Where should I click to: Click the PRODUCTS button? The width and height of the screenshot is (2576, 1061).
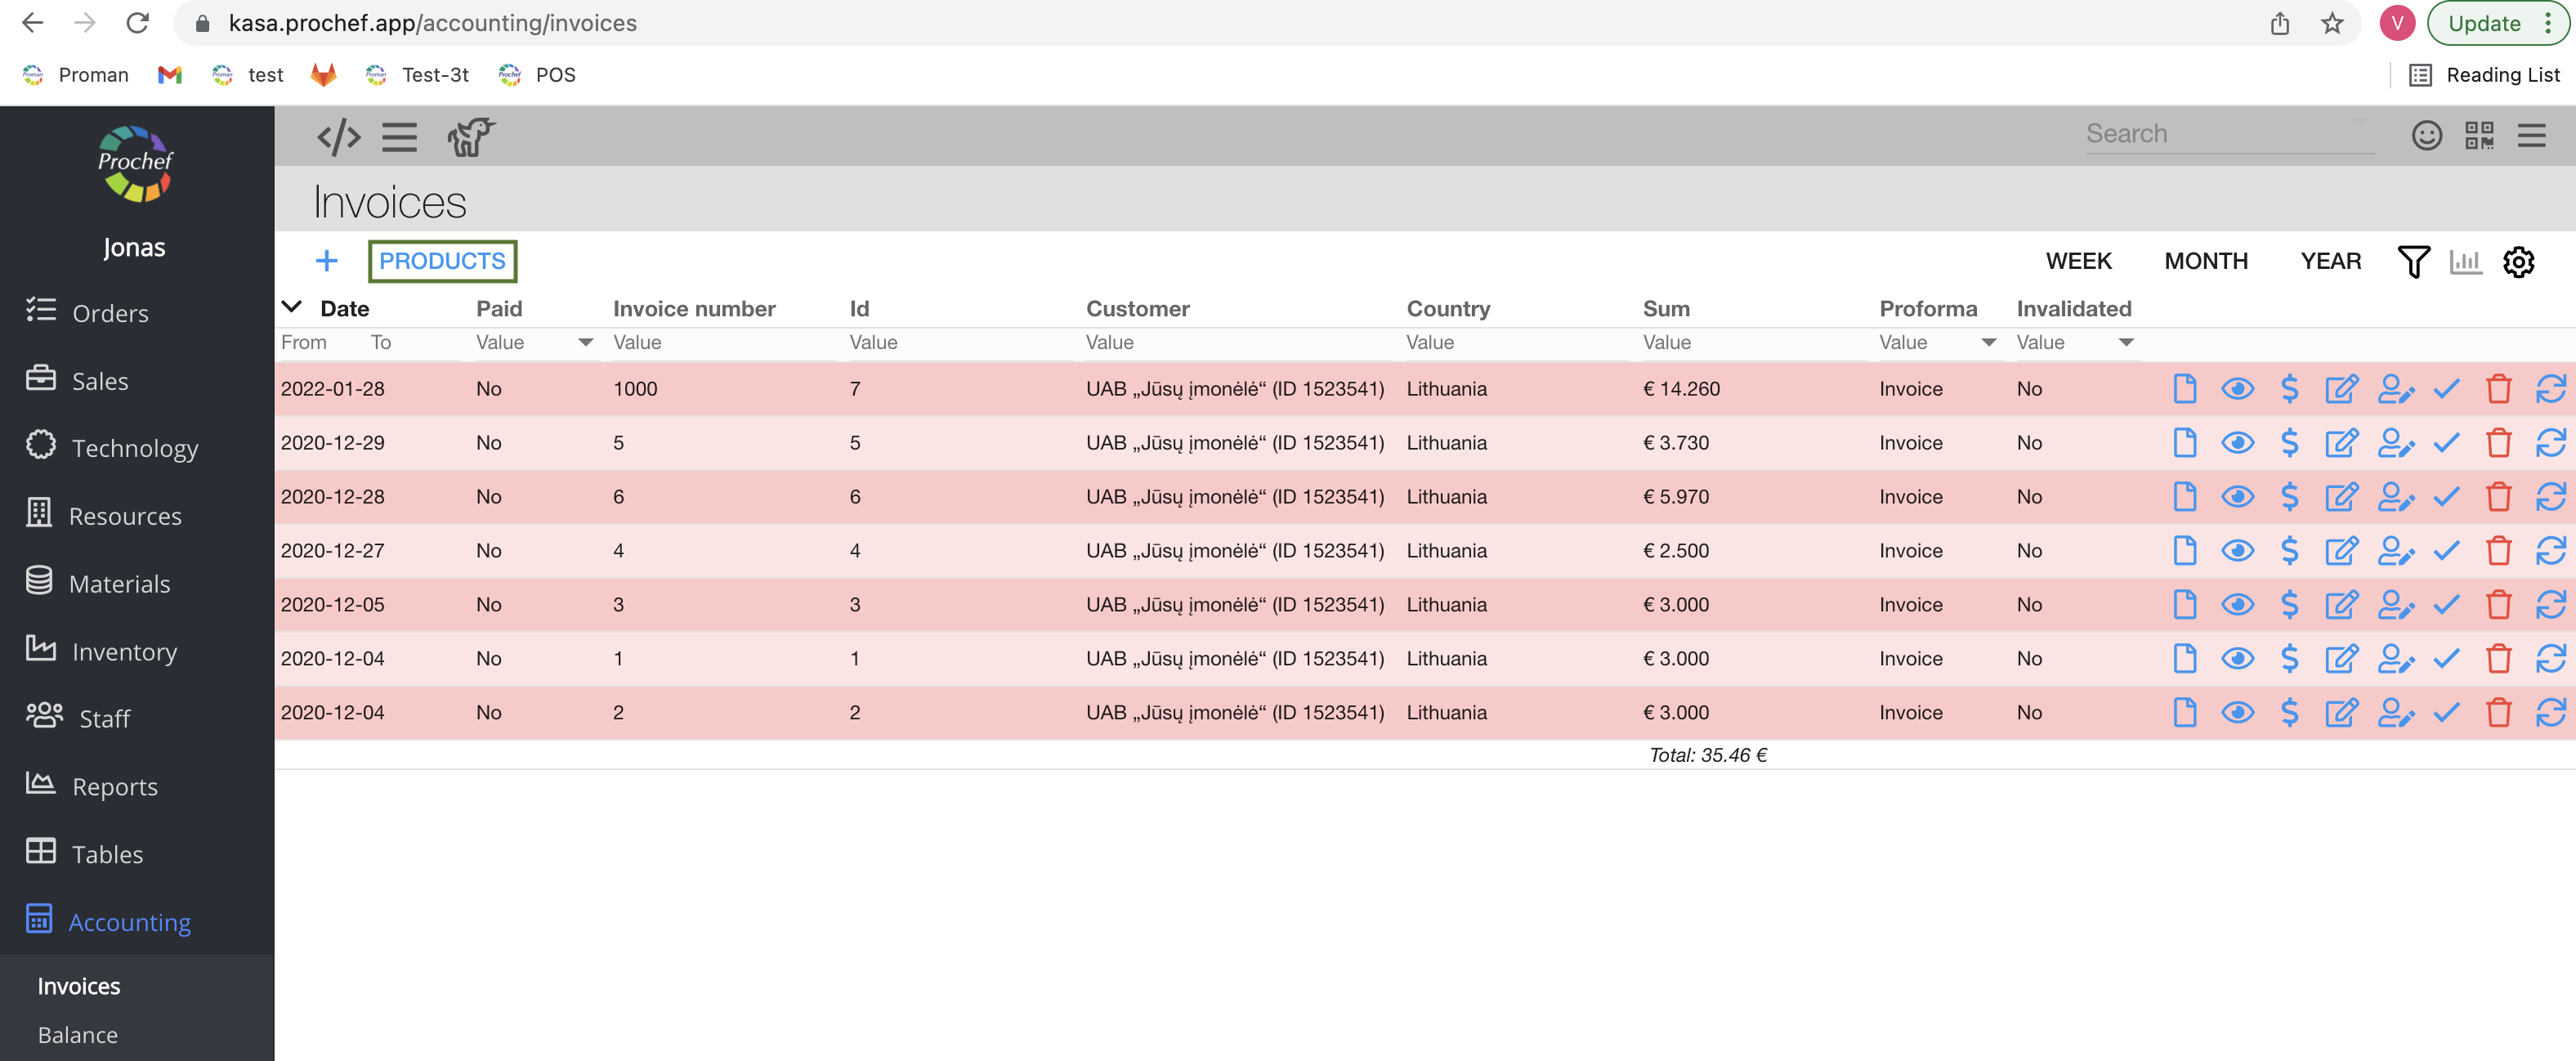coord(442,261)
